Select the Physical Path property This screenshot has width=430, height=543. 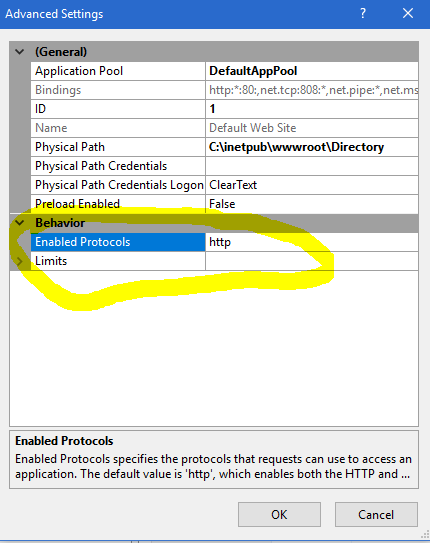(118, 147)
